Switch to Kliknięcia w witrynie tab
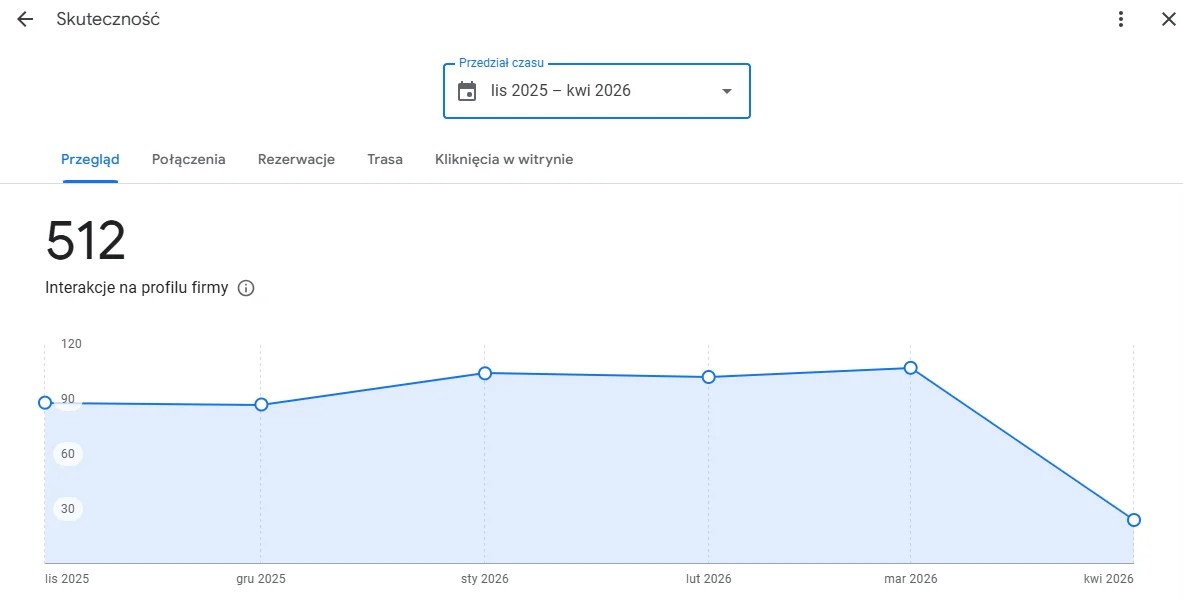The image size is (1183, 601). 504,159
